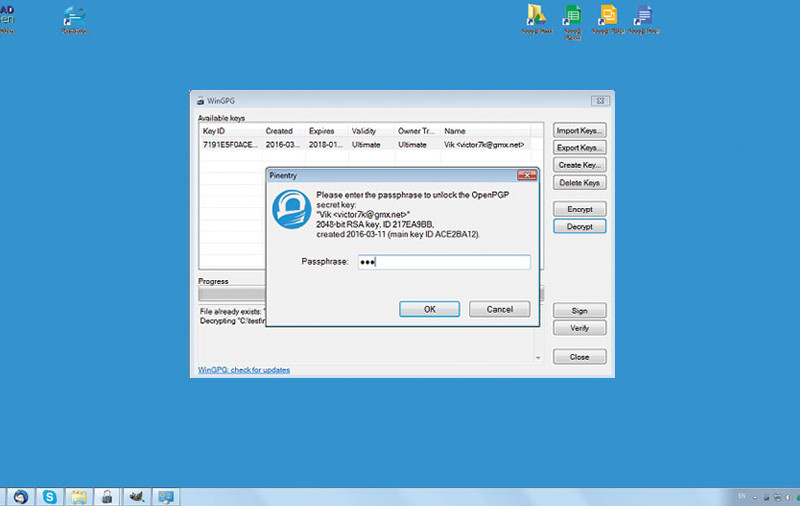Image resolution: width=800 pixels, height=506 pixels.
Task: Click the 2016-03... created date cell
Action: coord(283,145)
